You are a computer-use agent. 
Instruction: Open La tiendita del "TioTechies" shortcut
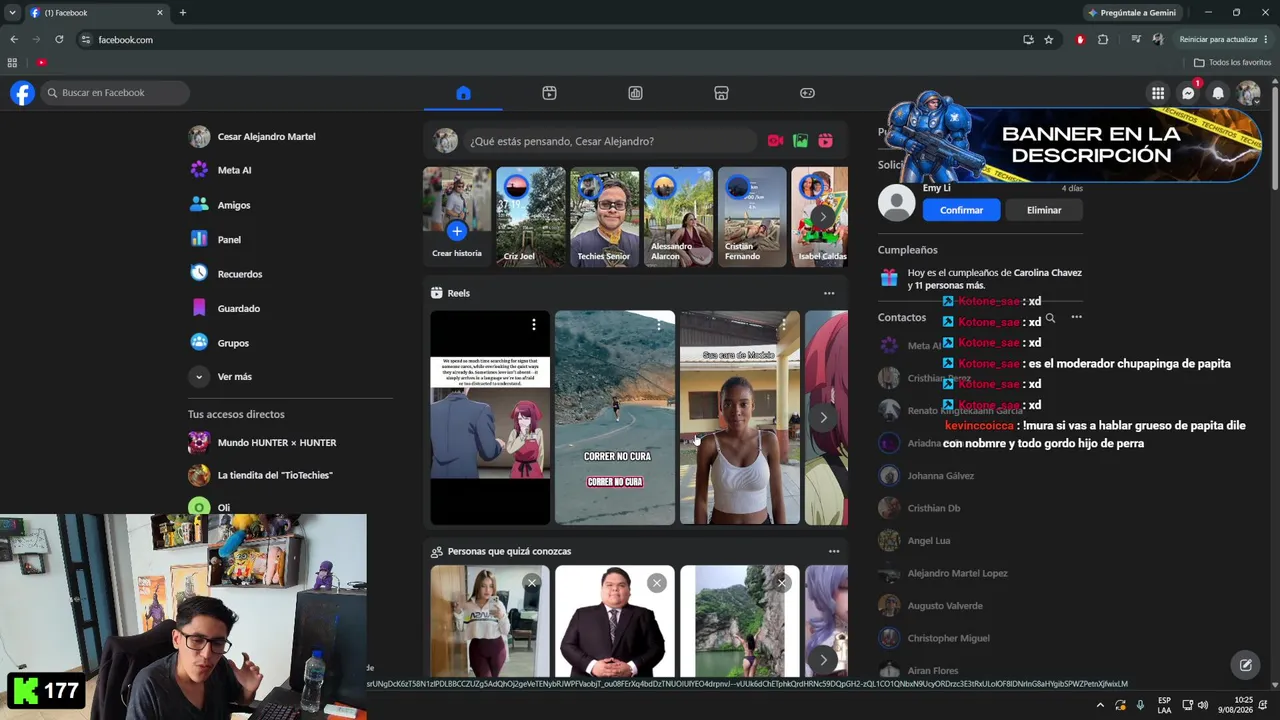pos(261,475)
